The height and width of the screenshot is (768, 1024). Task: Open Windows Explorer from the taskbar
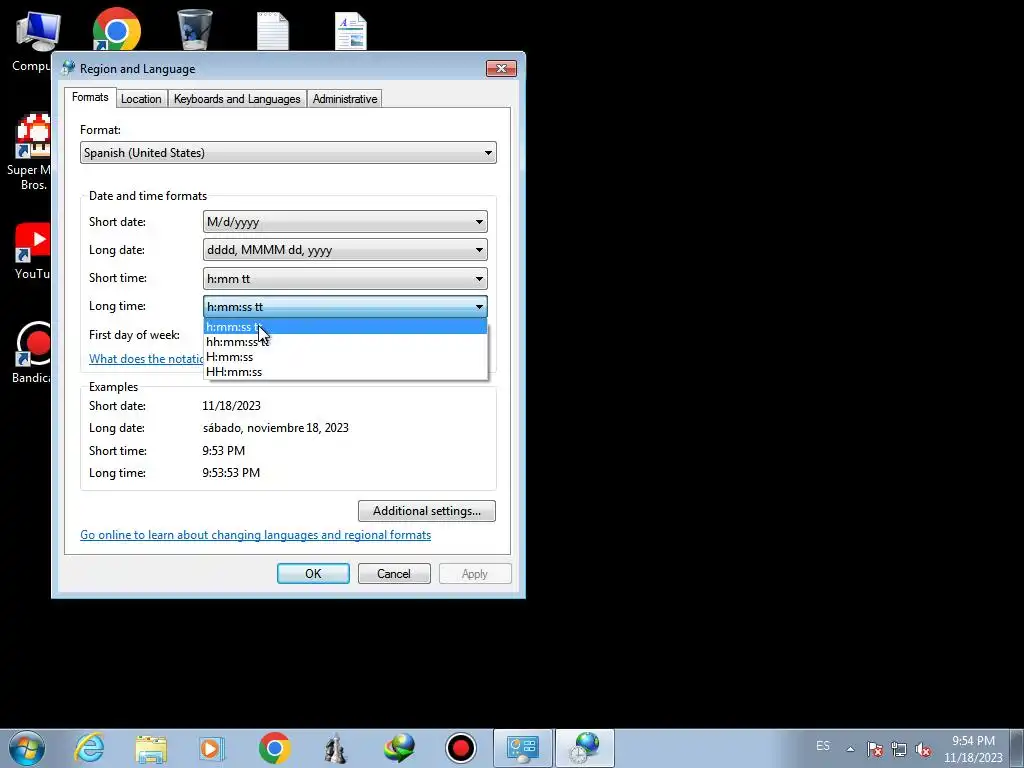pos(151,748)
